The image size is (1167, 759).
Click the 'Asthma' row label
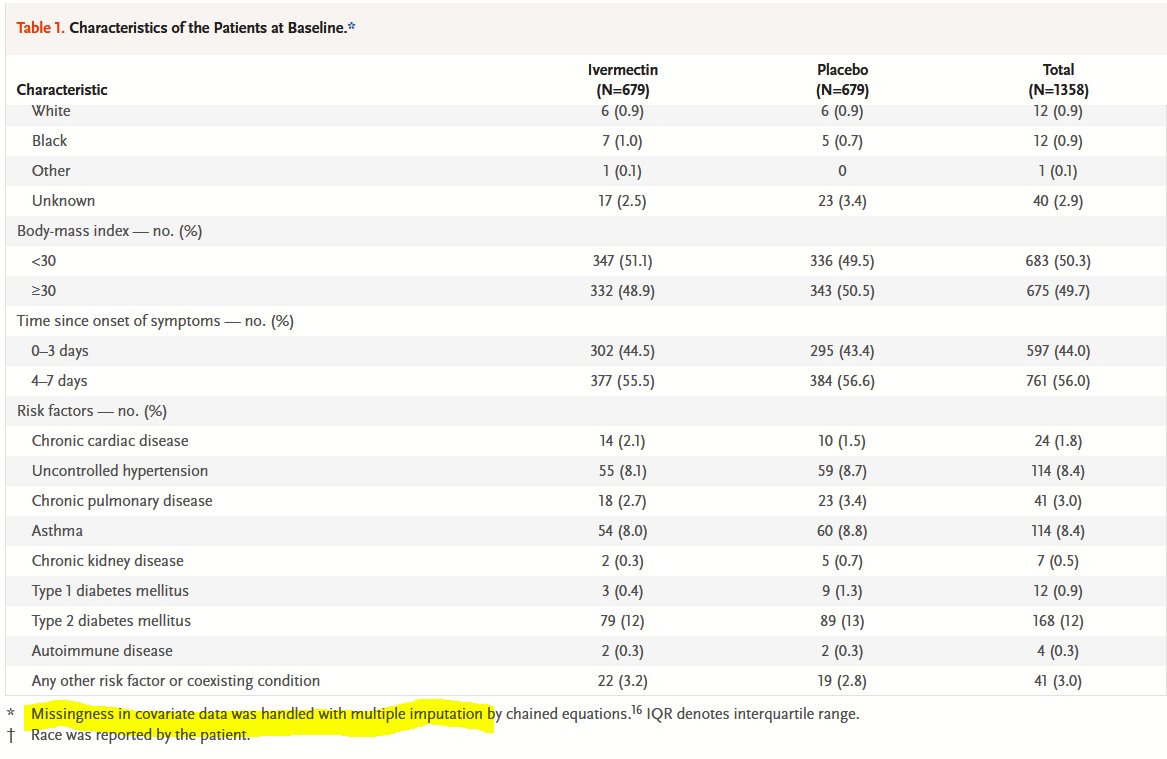(x=57, y=531)
